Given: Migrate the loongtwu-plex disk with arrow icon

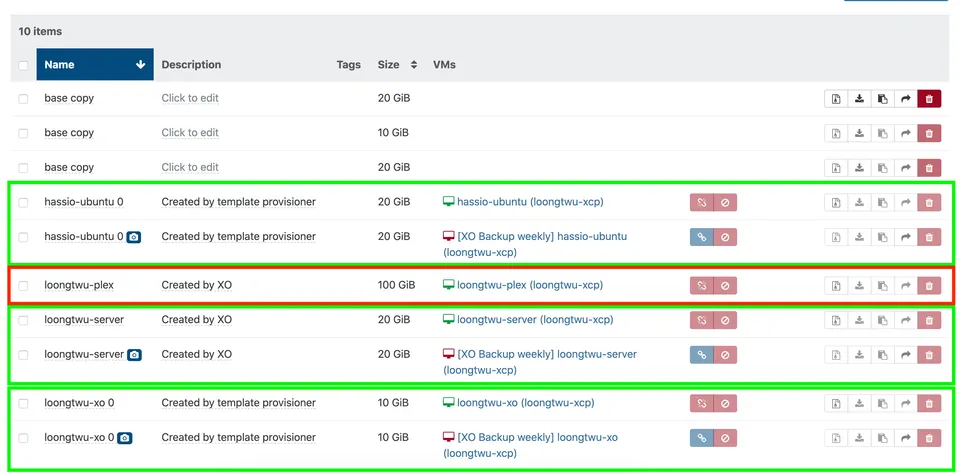Looking at the screenshot, I should (906, 285).
